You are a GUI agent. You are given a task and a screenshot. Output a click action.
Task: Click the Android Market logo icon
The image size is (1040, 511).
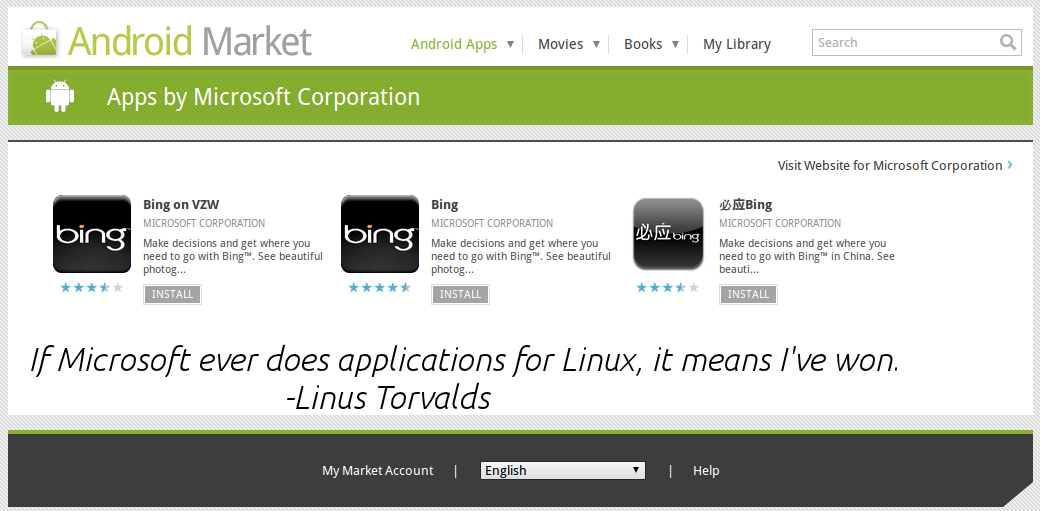[x=42, y=40]
